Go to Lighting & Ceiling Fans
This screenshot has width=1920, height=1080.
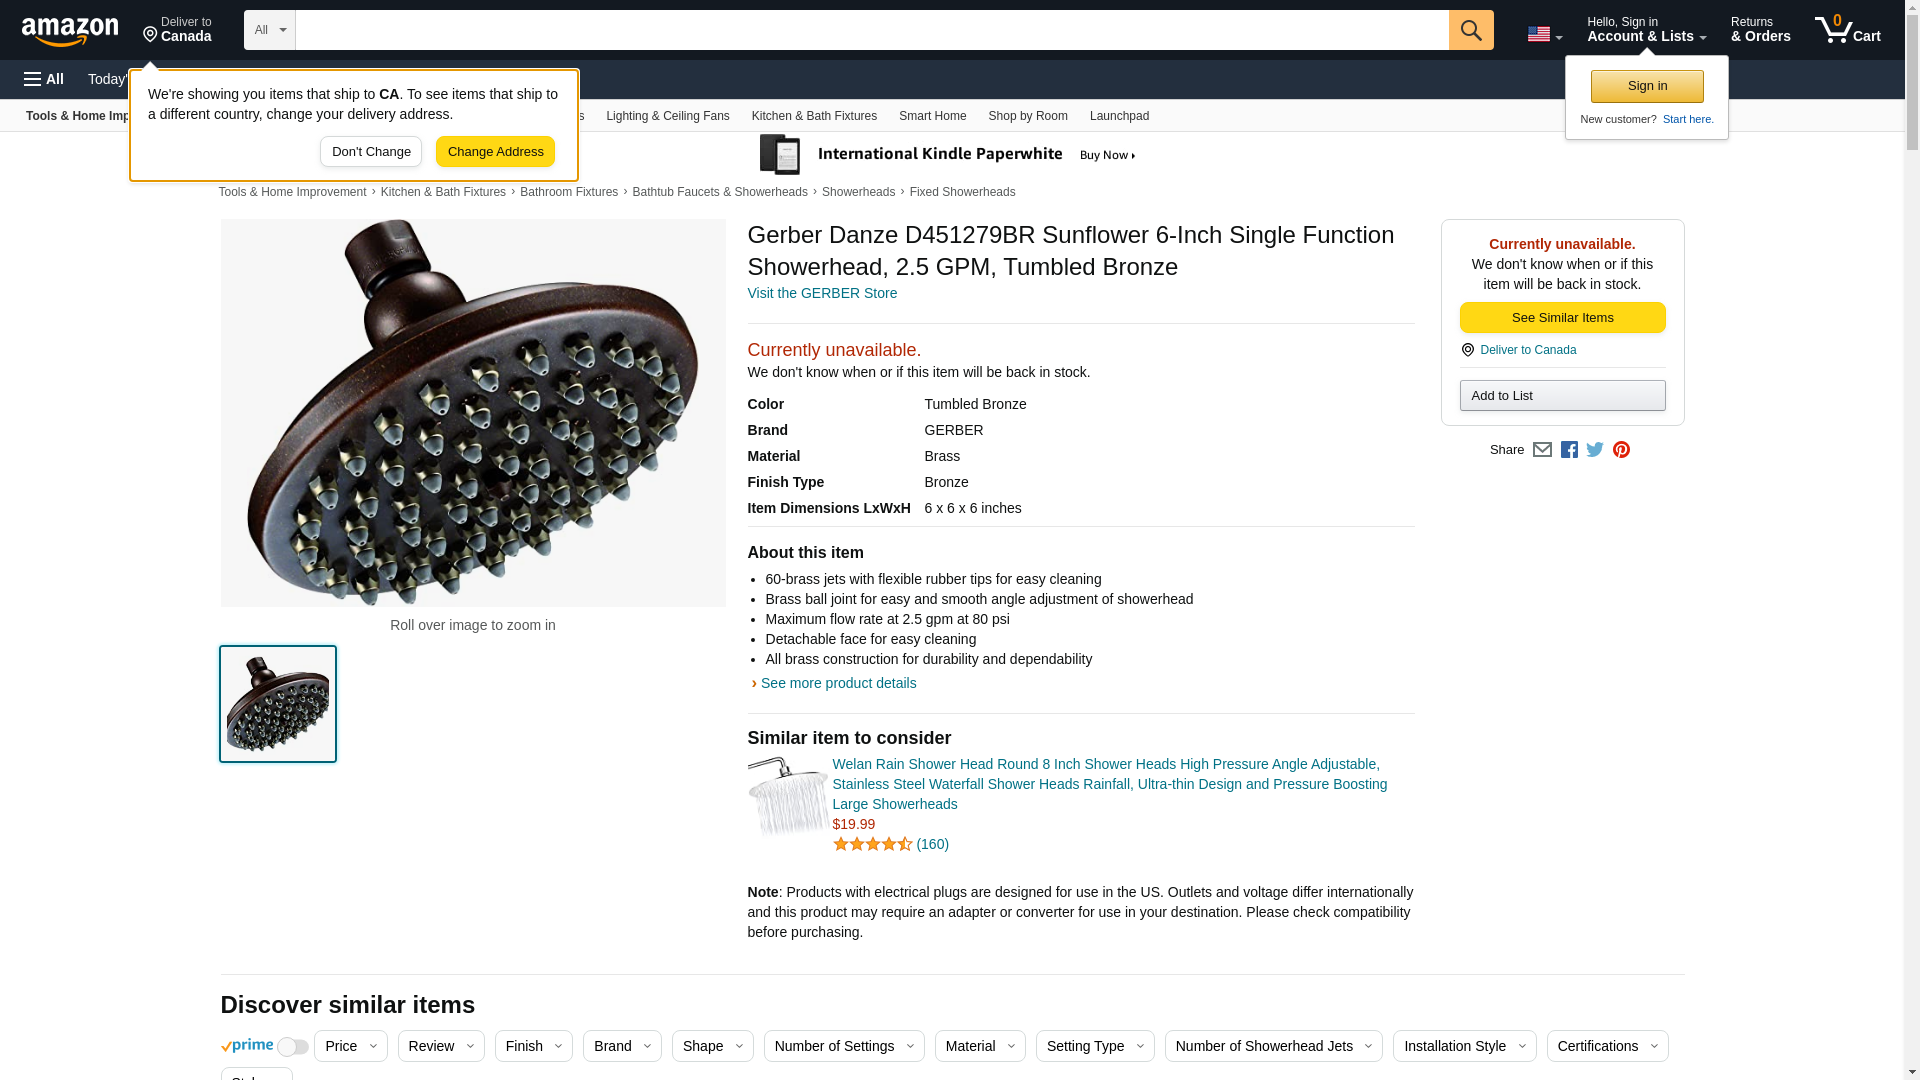point(667,116)
